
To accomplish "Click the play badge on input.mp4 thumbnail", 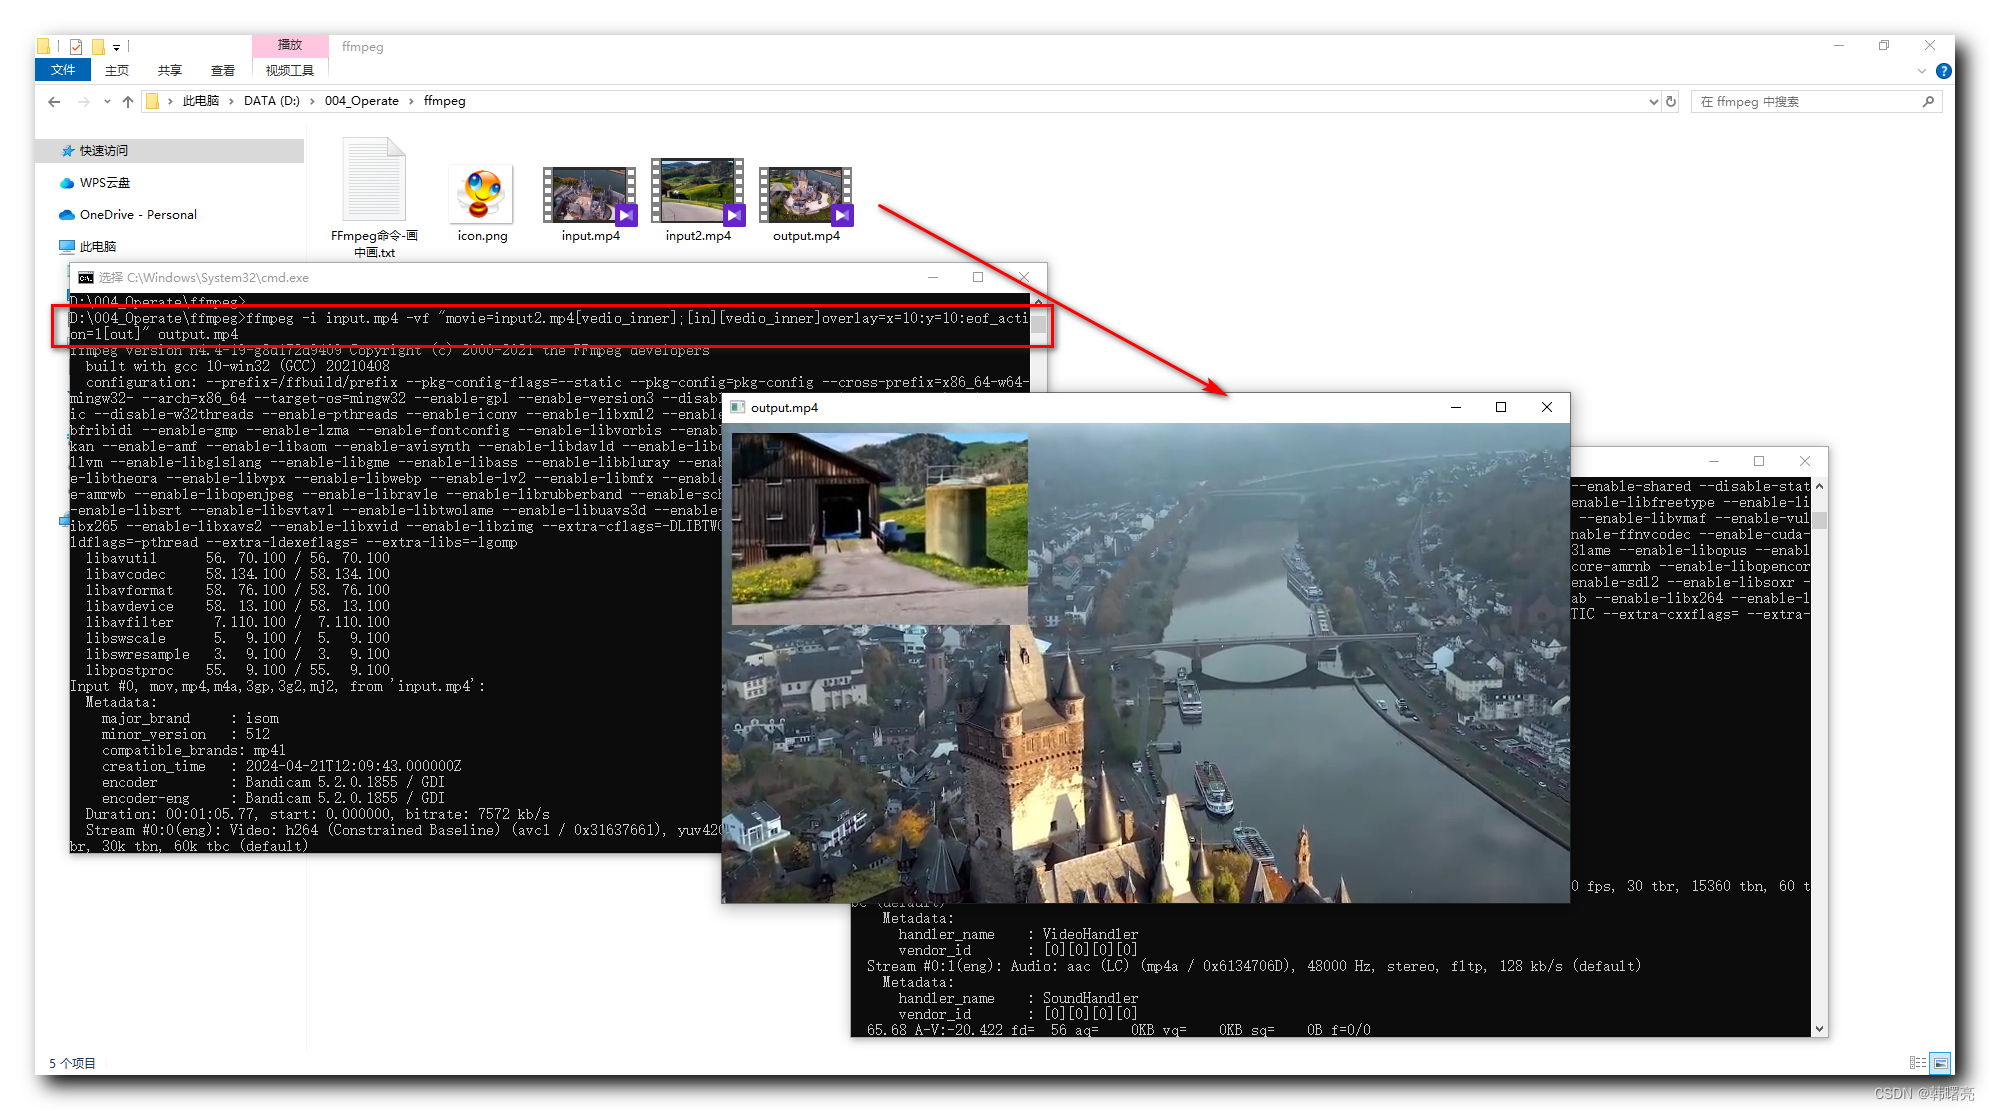I will (626, 214).
